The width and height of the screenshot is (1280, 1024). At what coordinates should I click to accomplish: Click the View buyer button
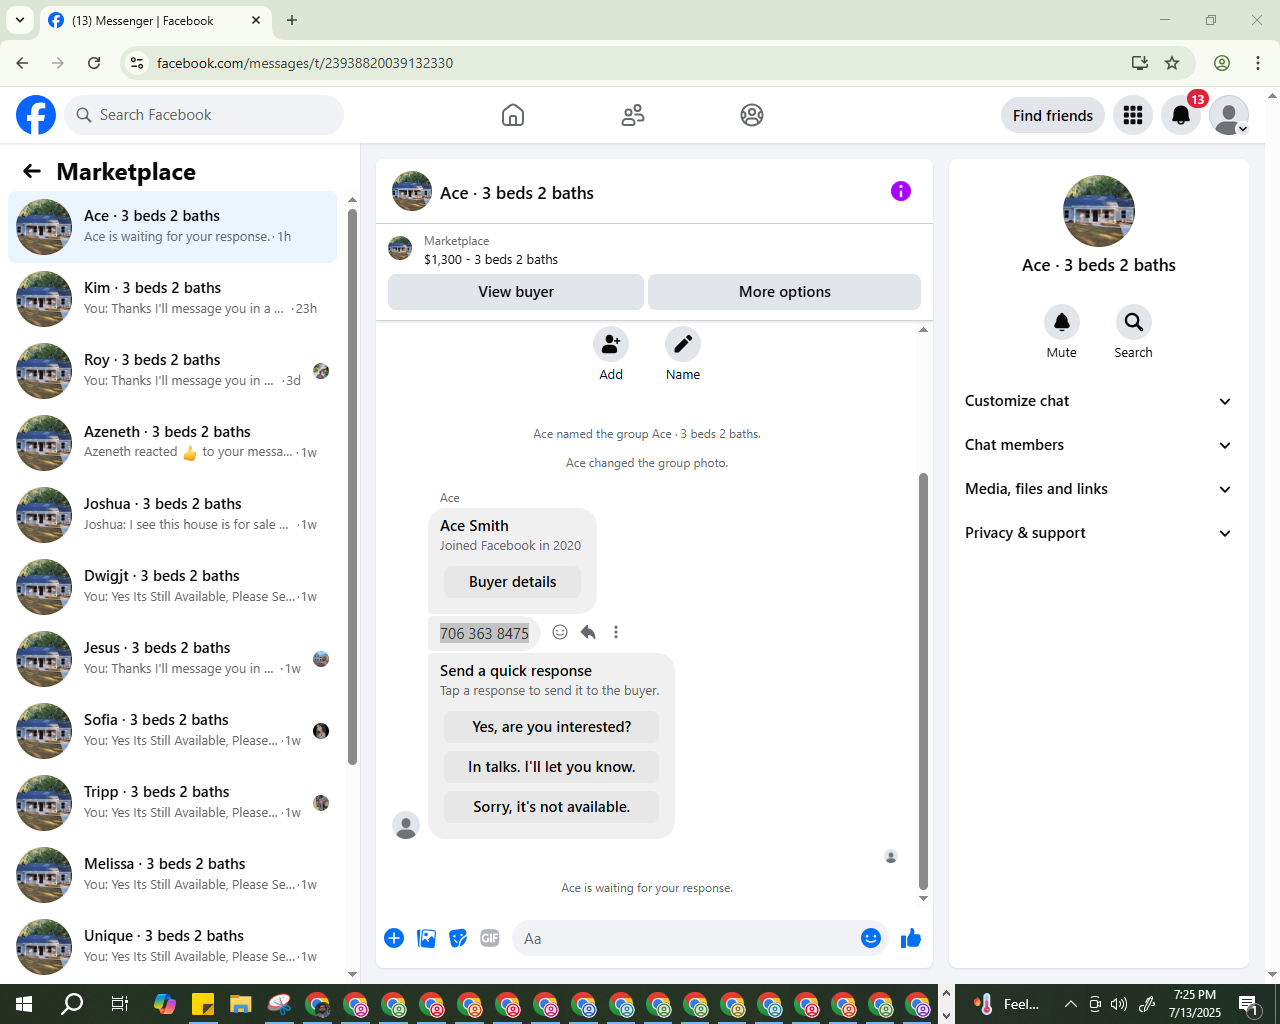point(516,292)
